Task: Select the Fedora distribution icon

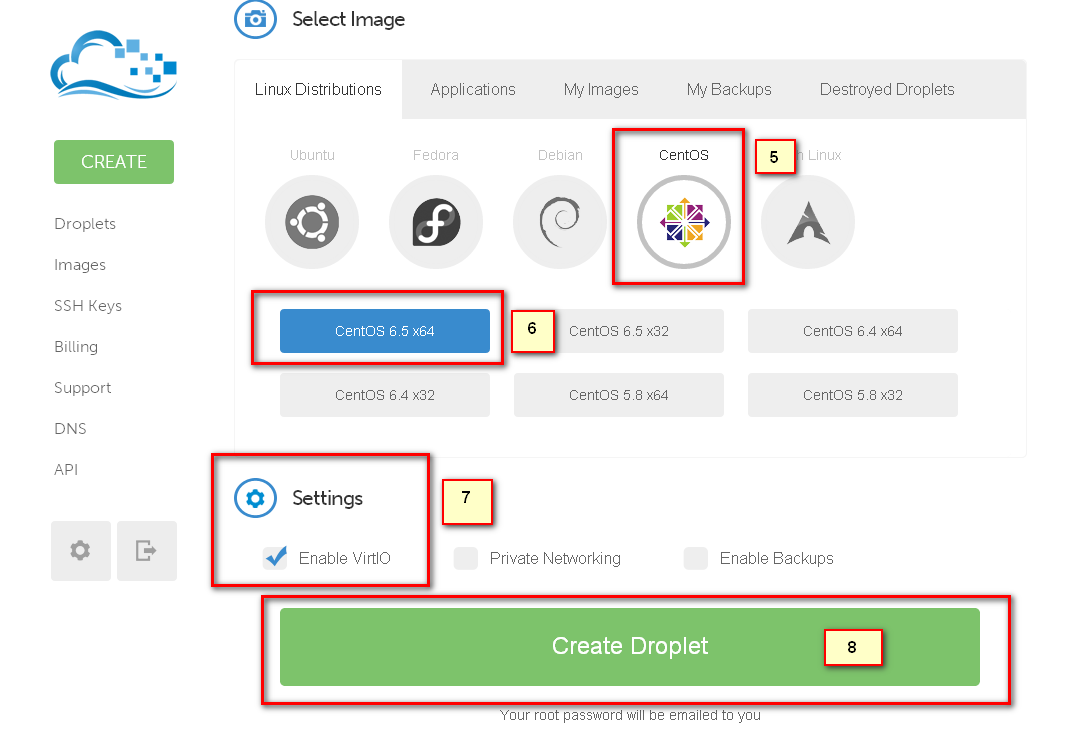Action: point(436,222)
